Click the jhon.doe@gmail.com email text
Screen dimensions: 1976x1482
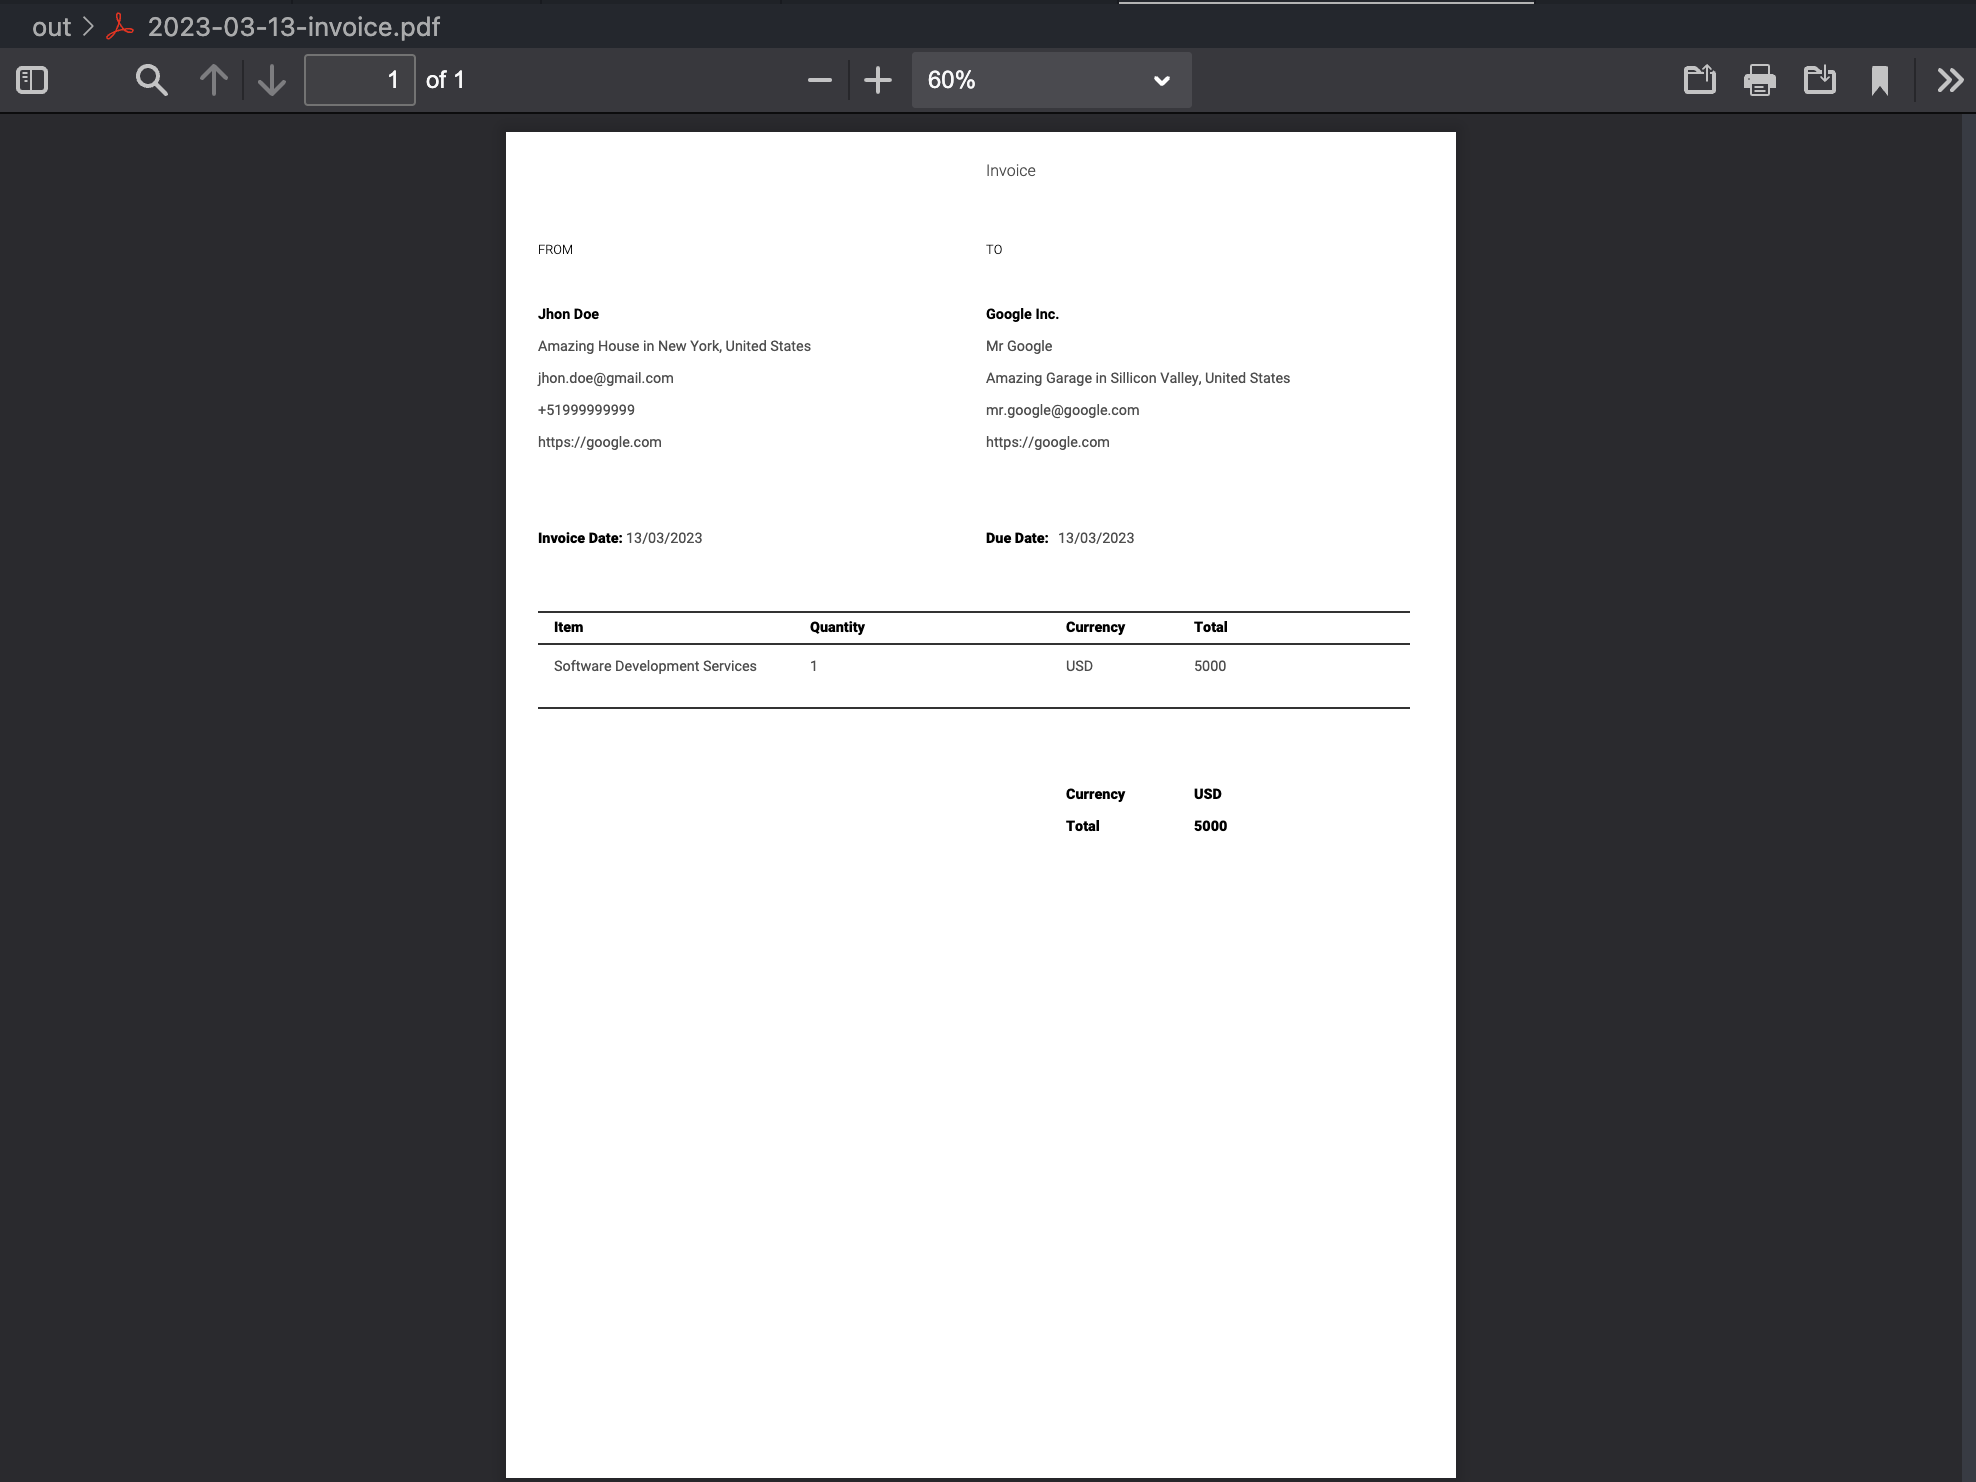[x=605, y=378]
